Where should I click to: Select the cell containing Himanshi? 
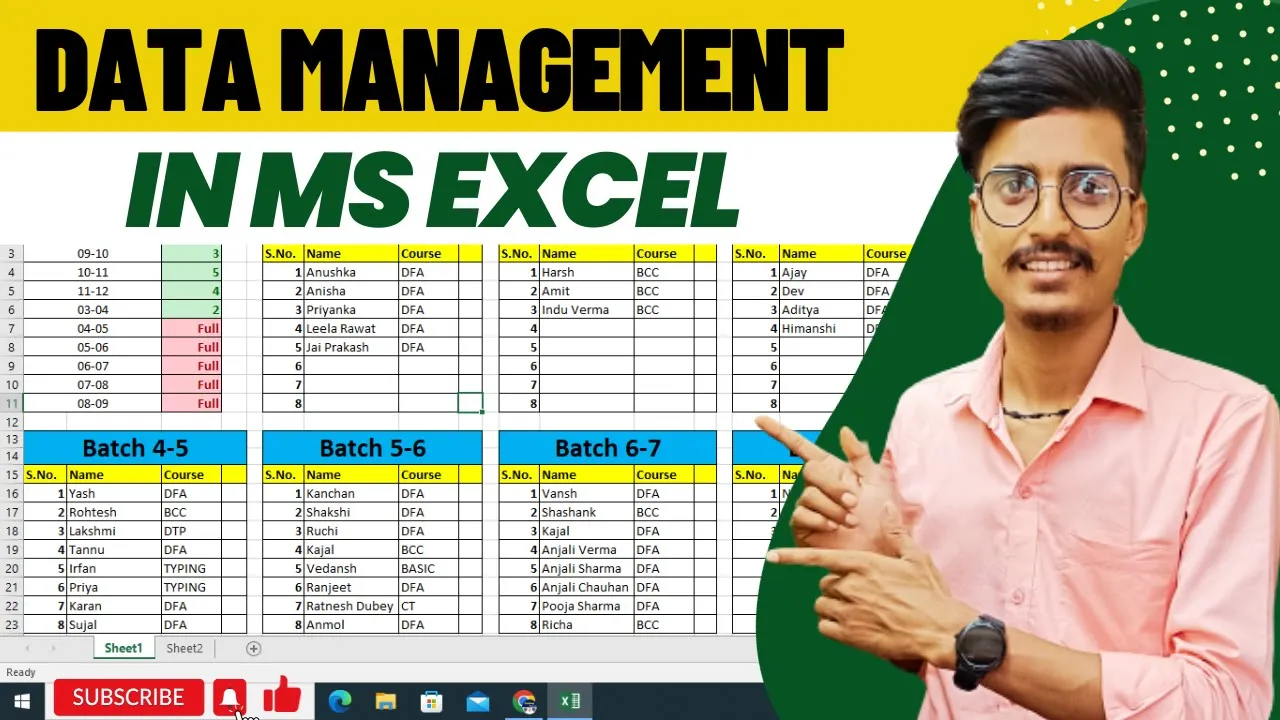(822, 328)
